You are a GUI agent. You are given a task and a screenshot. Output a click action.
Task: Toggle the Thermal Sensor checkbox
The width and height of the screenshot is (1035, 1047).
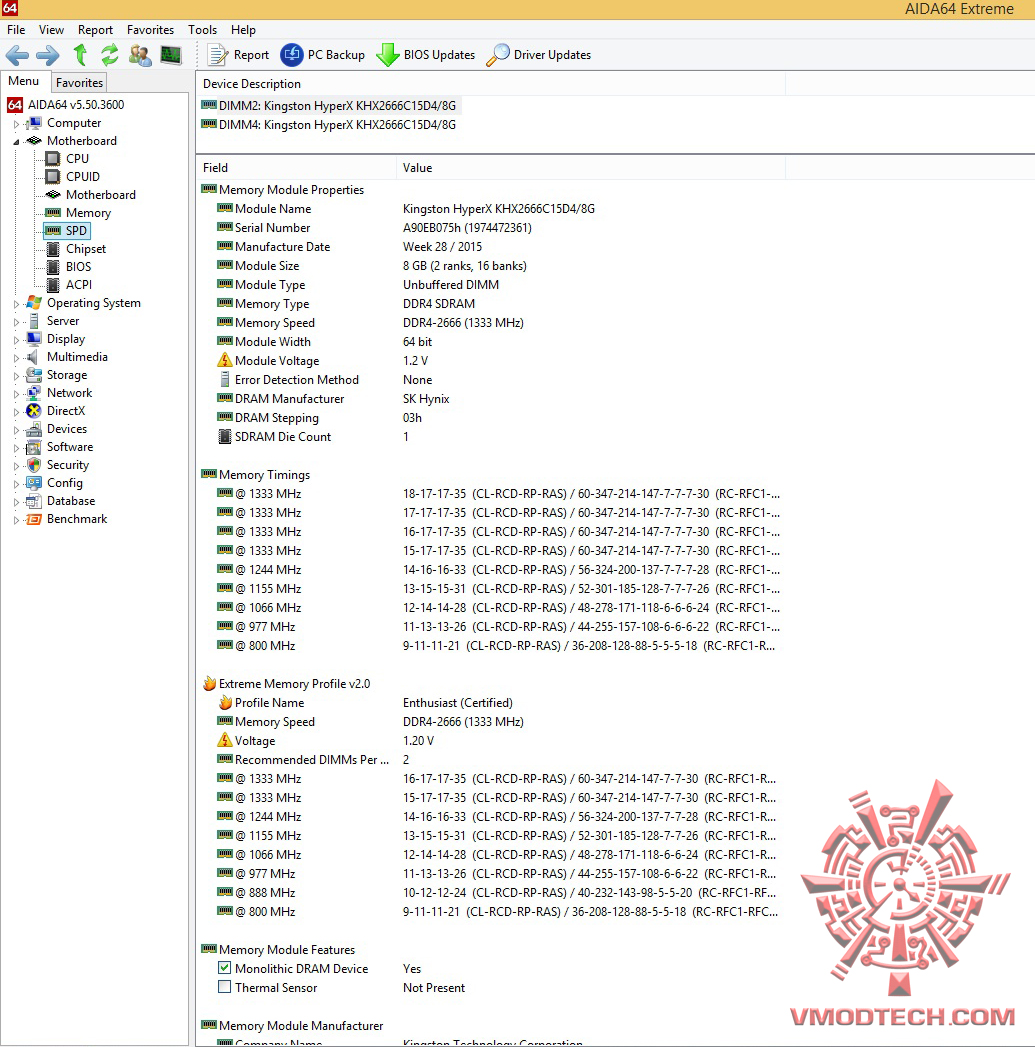point(224,987)
